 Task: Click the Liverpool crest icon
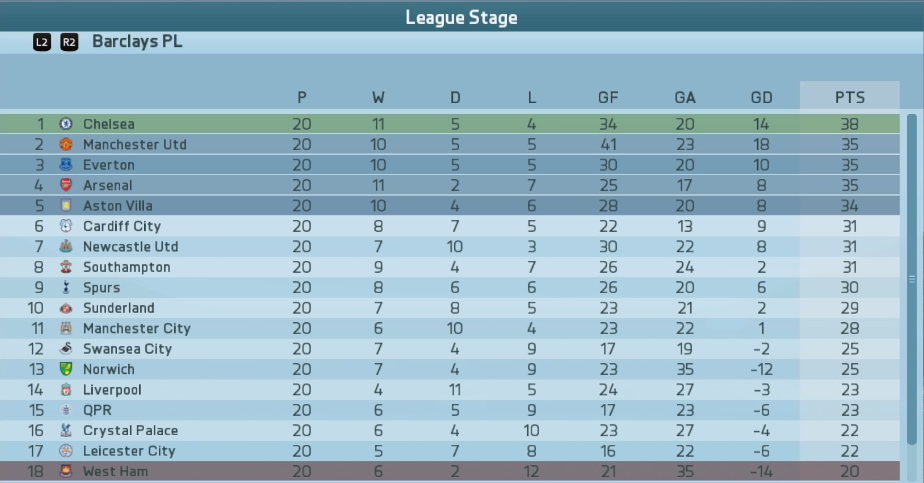pyautogui.click(x=65, y=389)
